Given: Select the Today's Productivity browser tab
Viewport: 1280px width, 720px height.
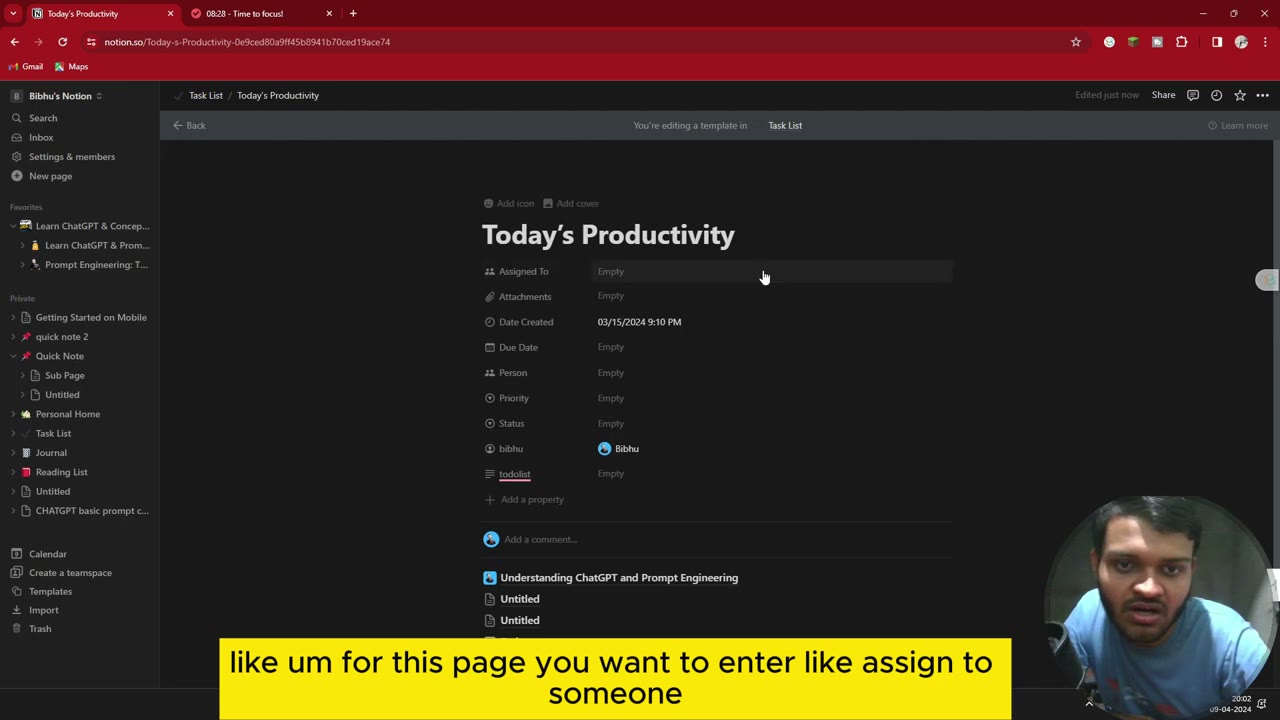Looking at the screenshot, I should pos(101,14).
